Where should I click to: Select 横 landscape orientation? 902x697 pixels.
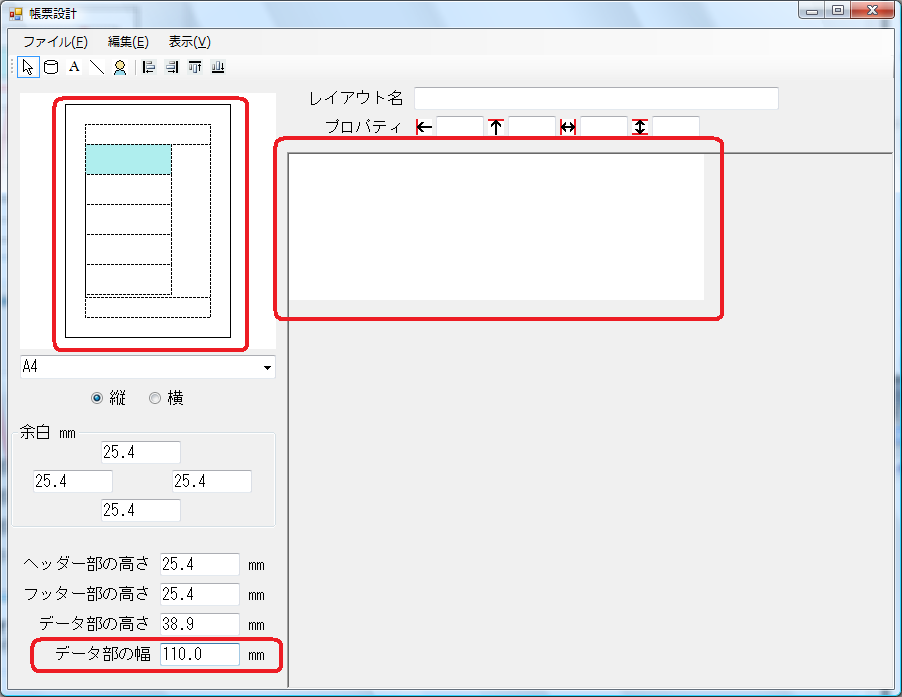(x=155, y=398)
